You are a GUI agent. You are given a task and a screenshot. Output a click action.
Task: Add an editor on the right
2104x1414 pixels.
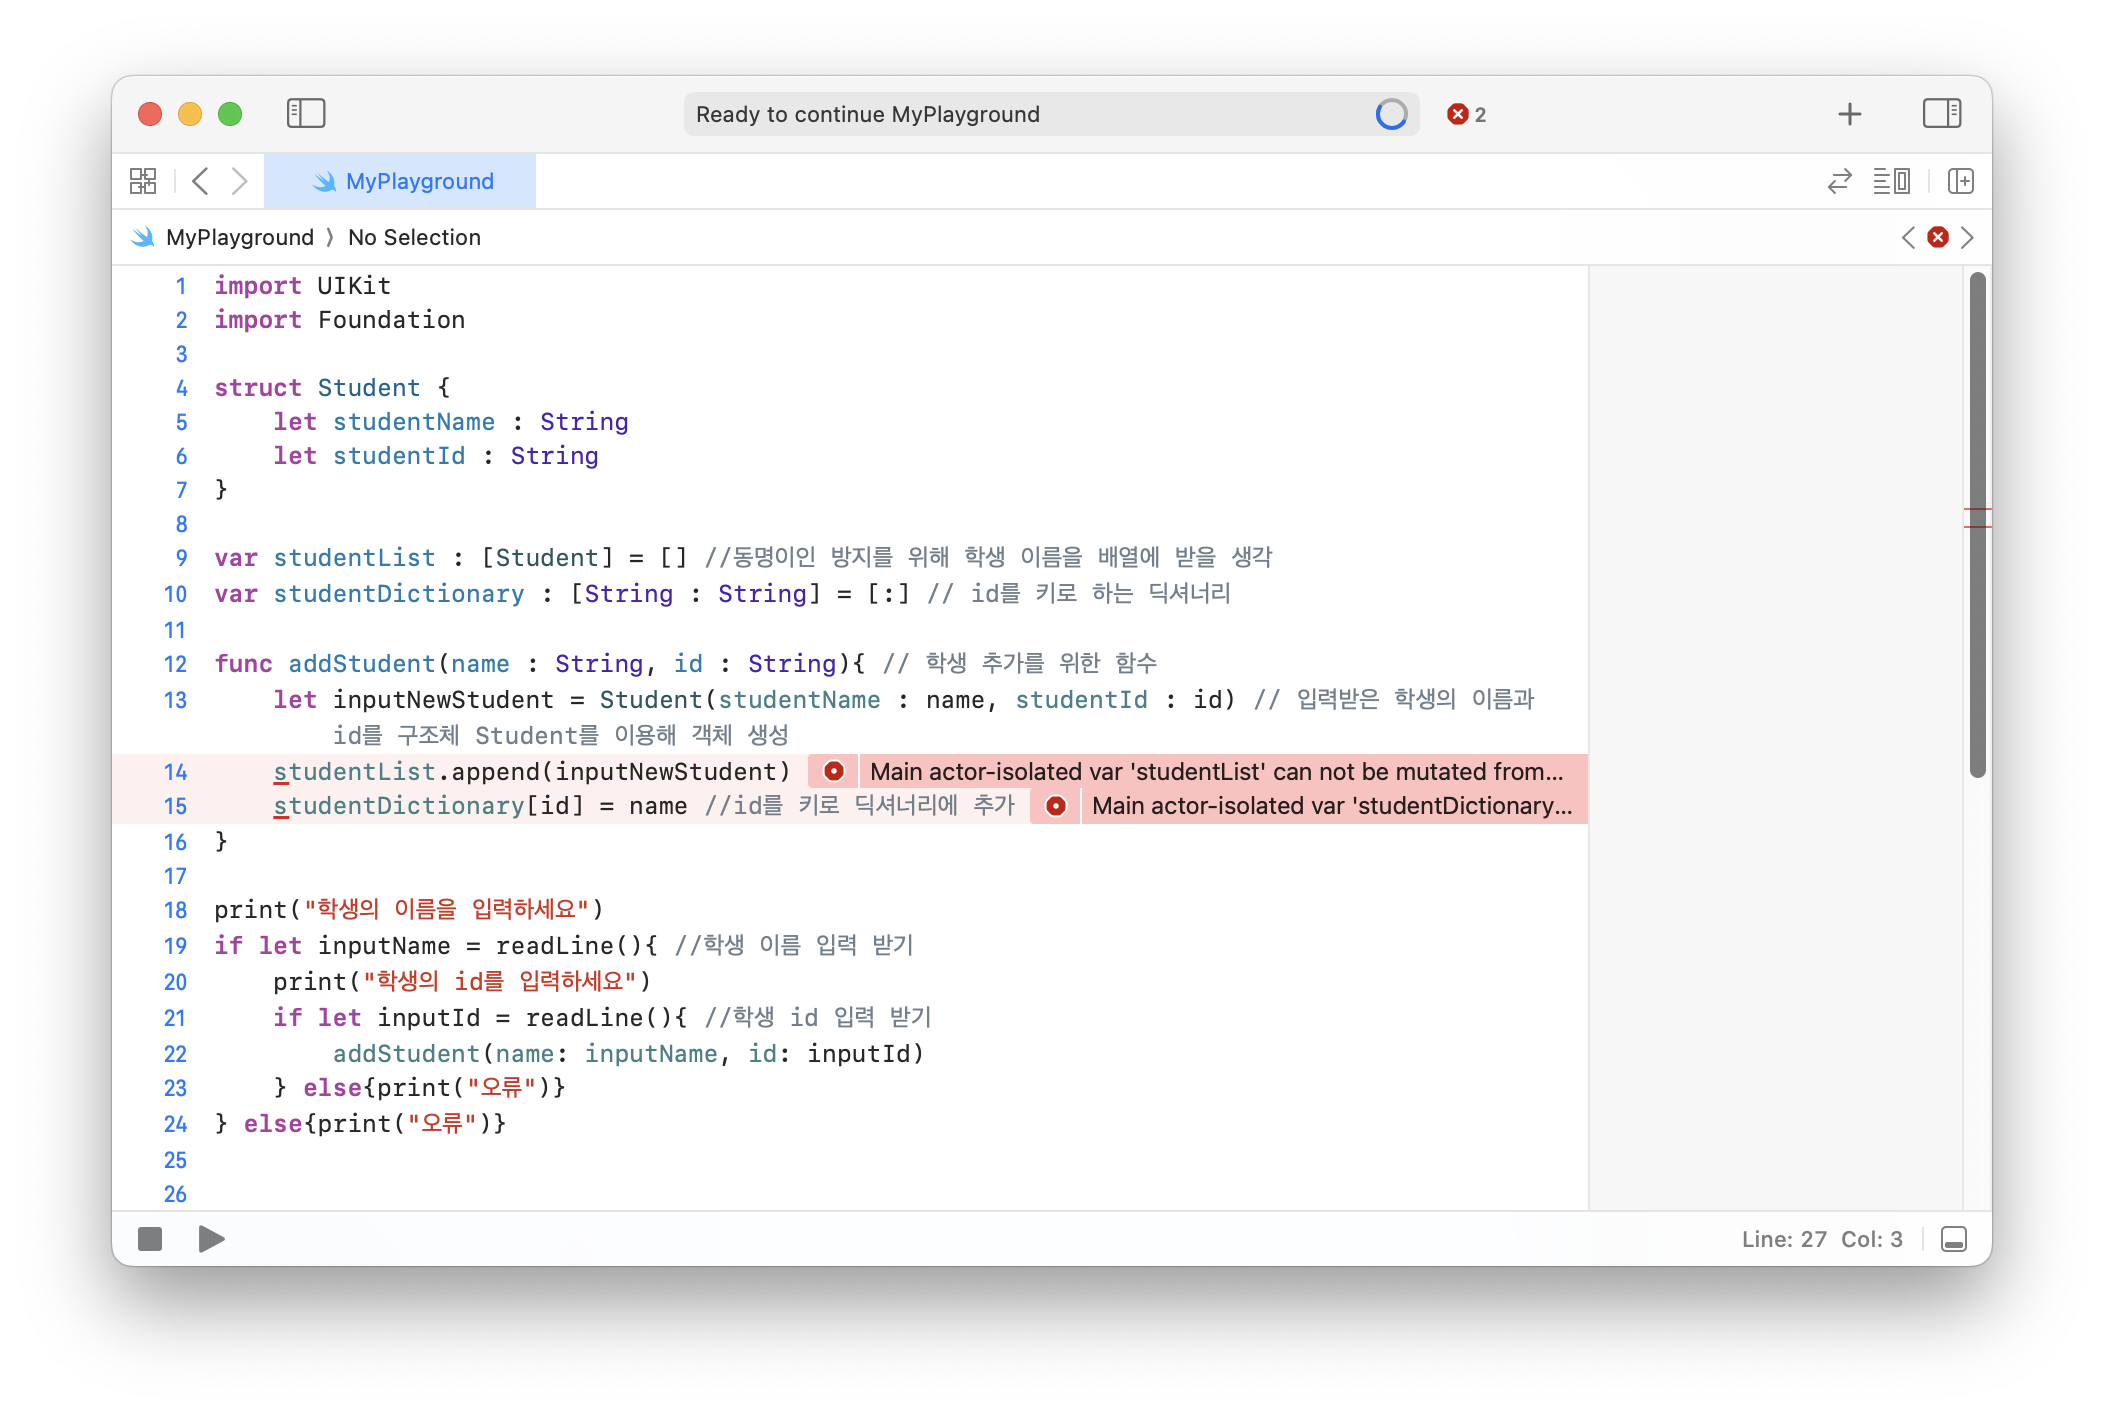pos(1961,181)
